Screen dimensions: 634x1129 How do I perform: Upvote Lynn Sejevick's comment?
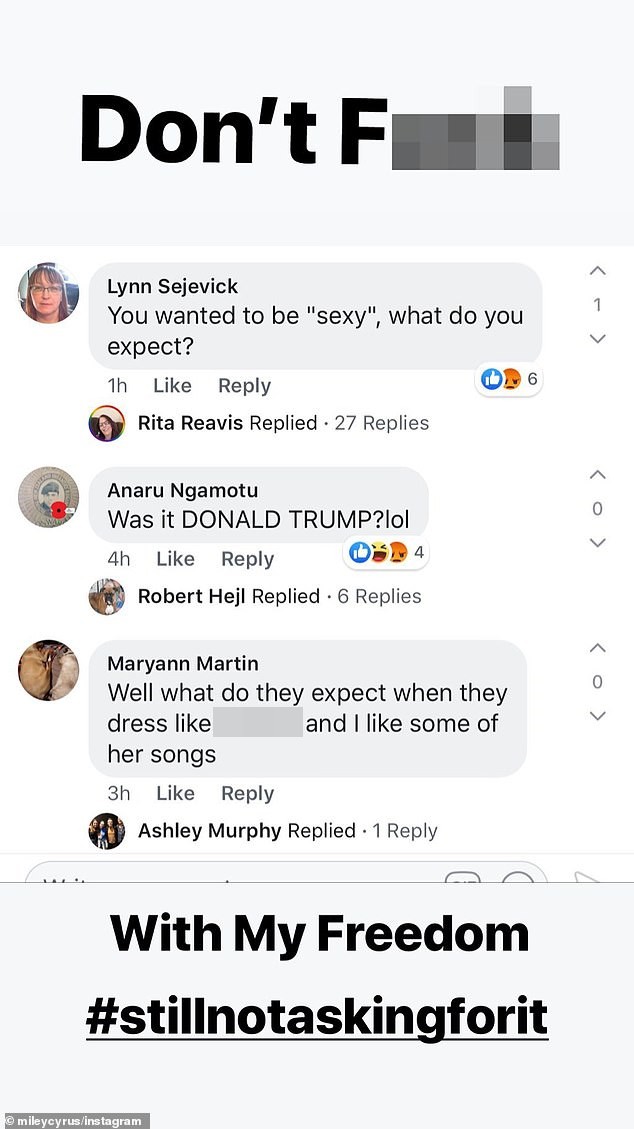pyautogui.click(x=597, y=271)
